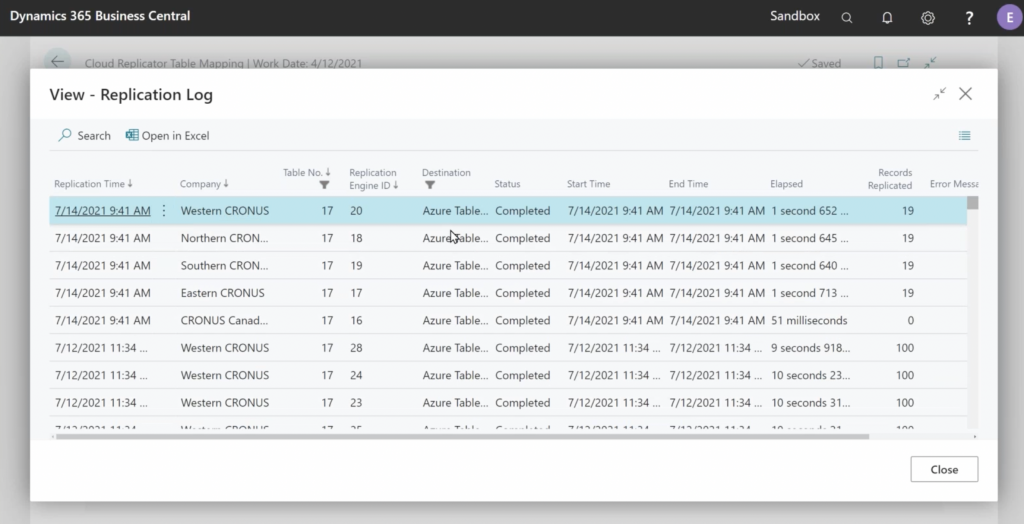This screenshot has width=1024, height=524.
Task: Expand the dialog to full screen
Action: tap(939, 94)
